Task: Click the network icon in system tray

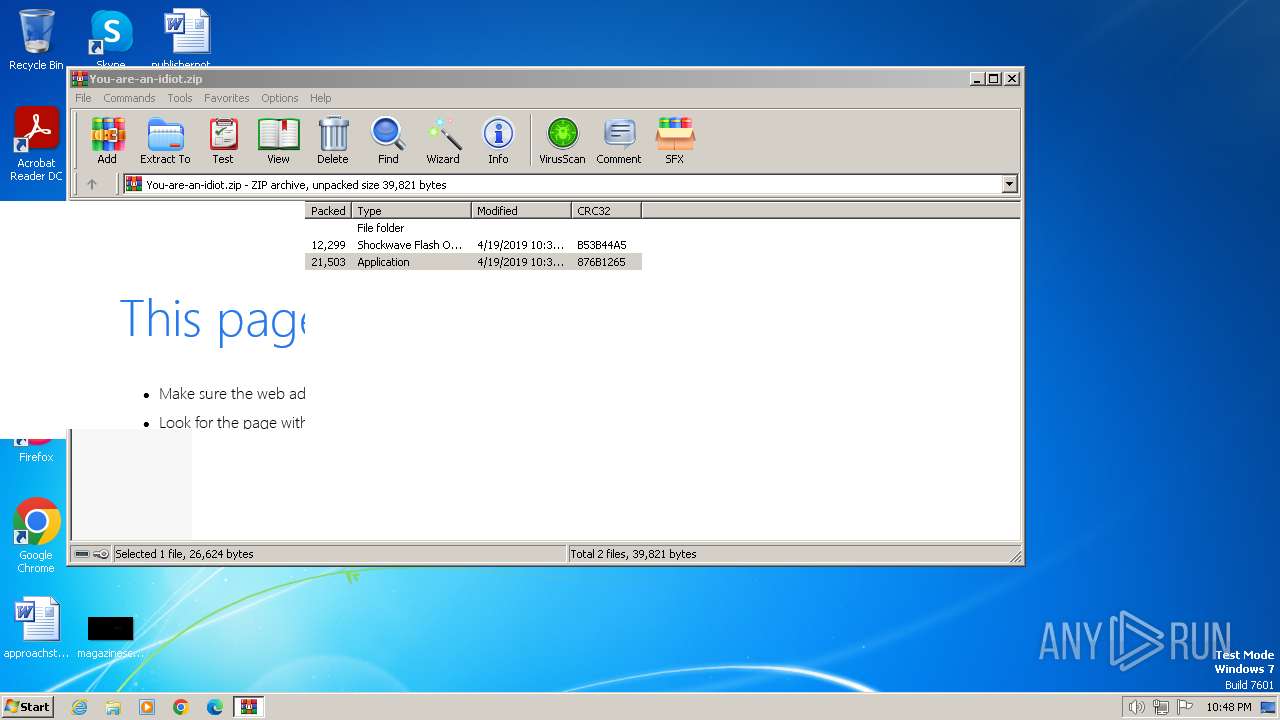Action: tap(1160, 707)
